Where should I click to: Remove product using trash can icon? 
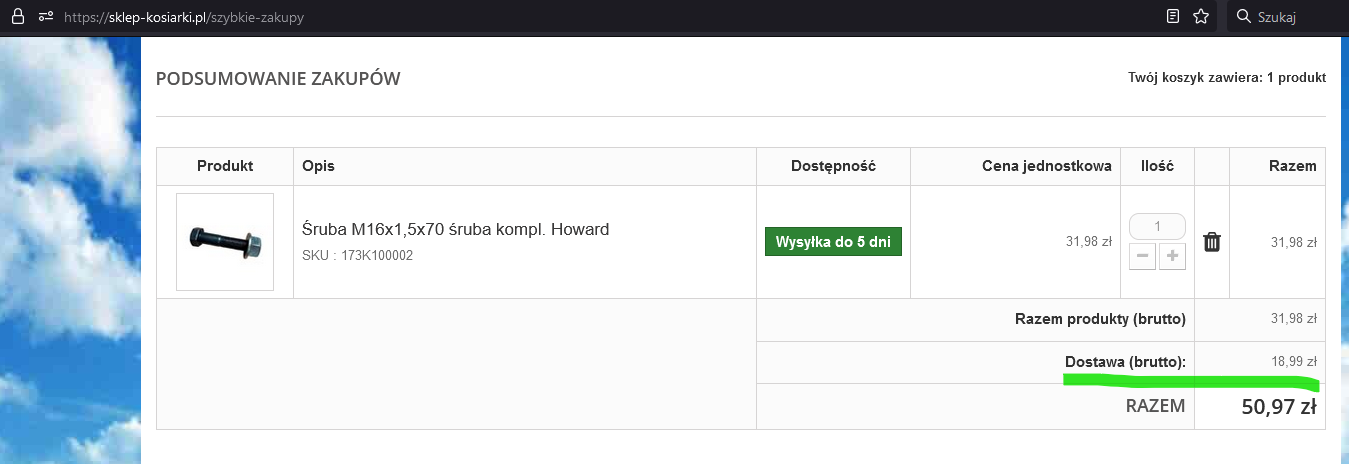pos(1212,242)
